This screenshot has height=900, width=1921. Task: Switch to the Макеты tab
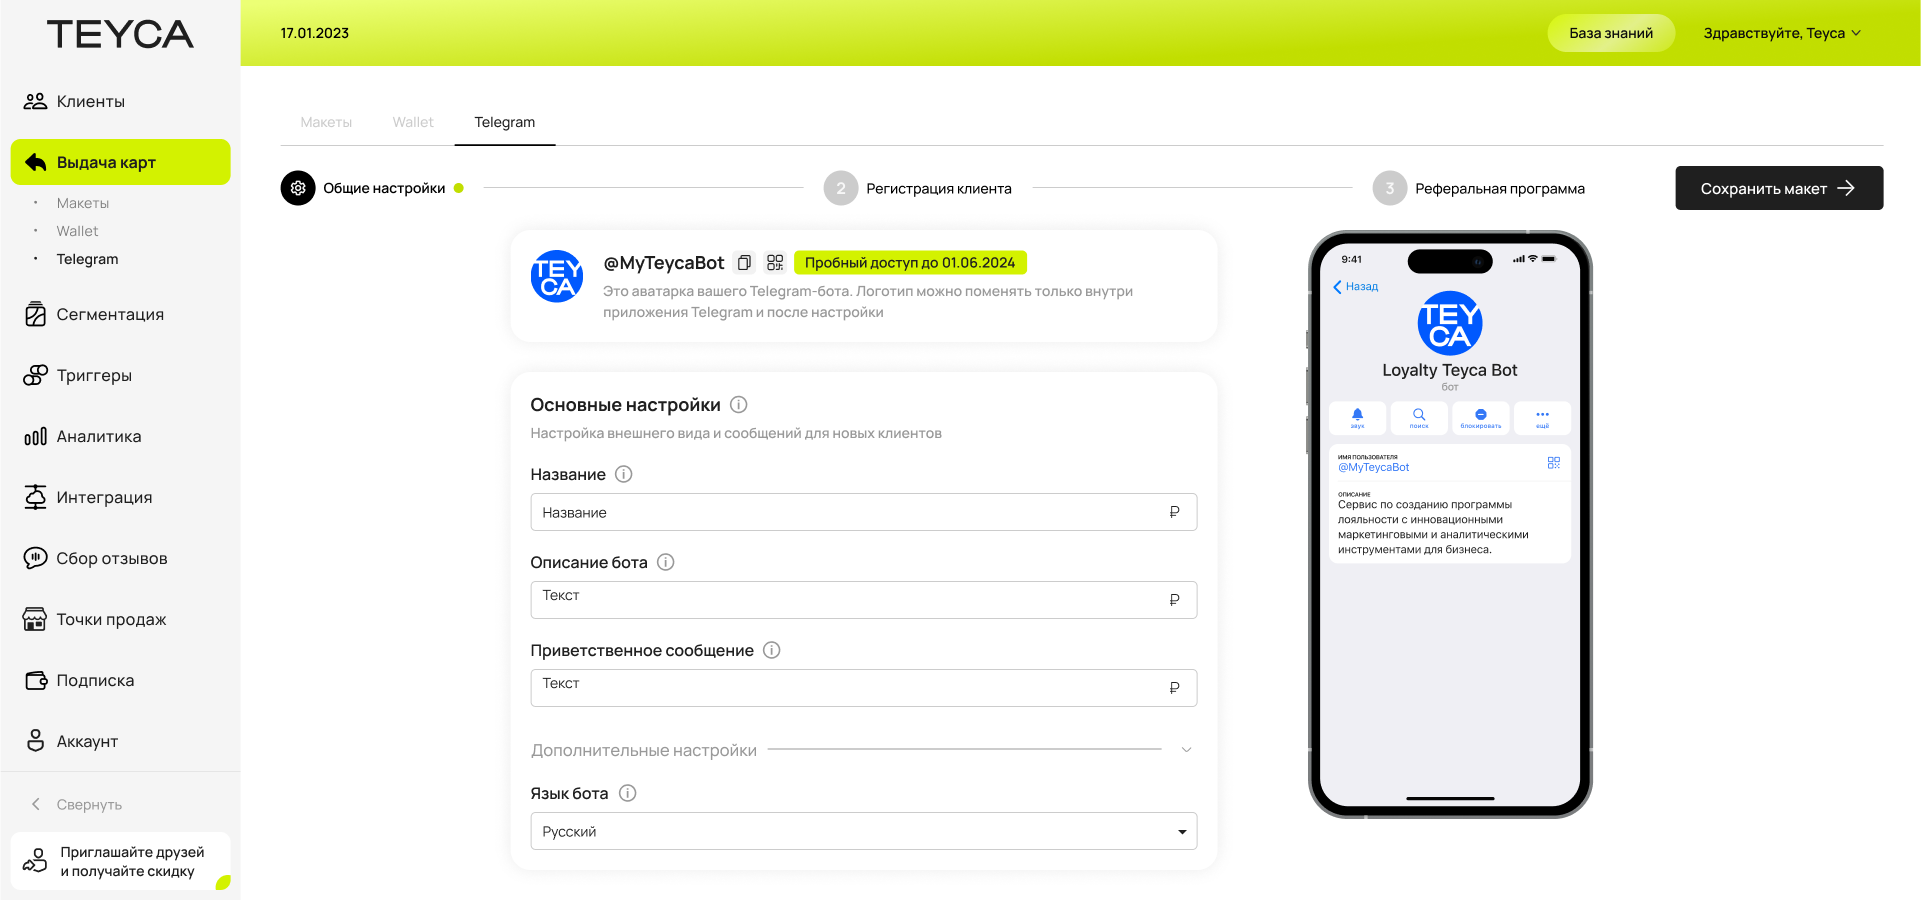coord(326,122)
